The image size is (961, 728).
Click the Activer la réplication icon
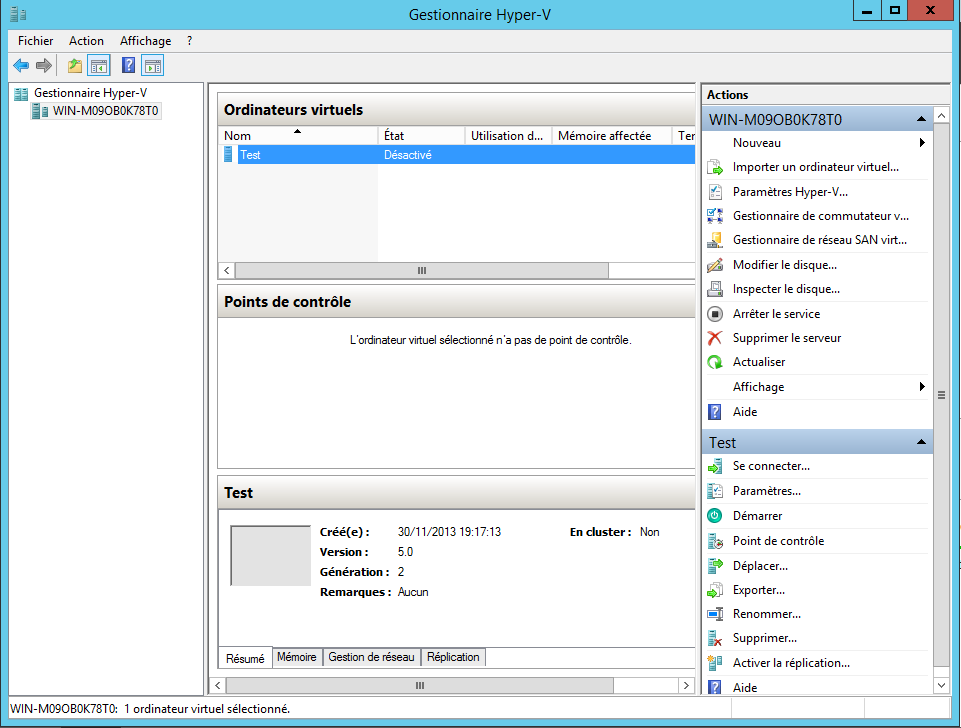(x=715, y=663)
